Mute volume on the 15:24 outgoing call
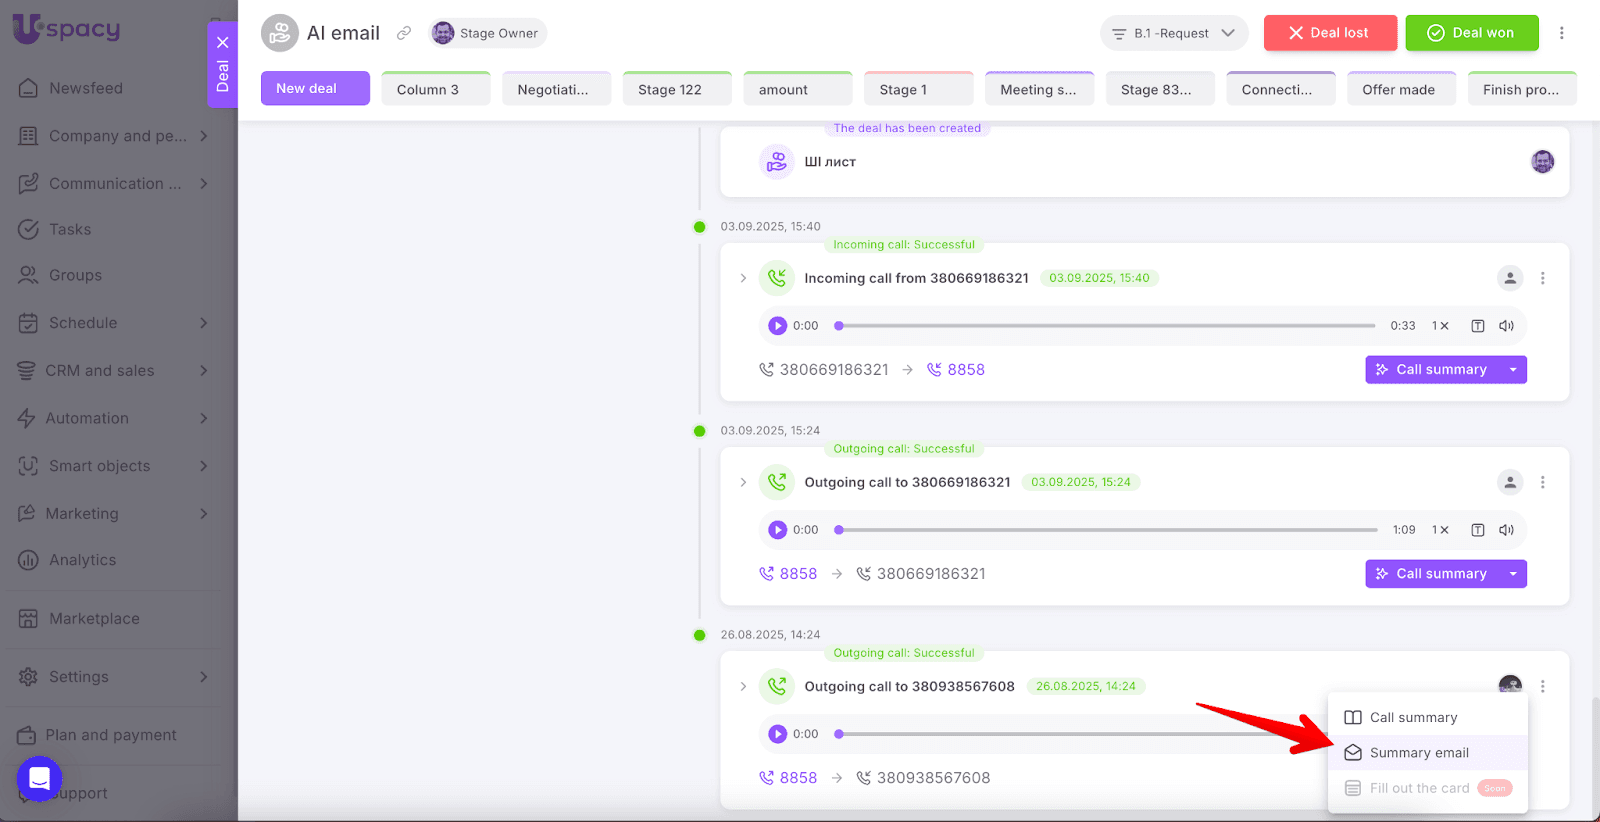The height and width of the screenshot is (822, 1600). [1506, 530]
